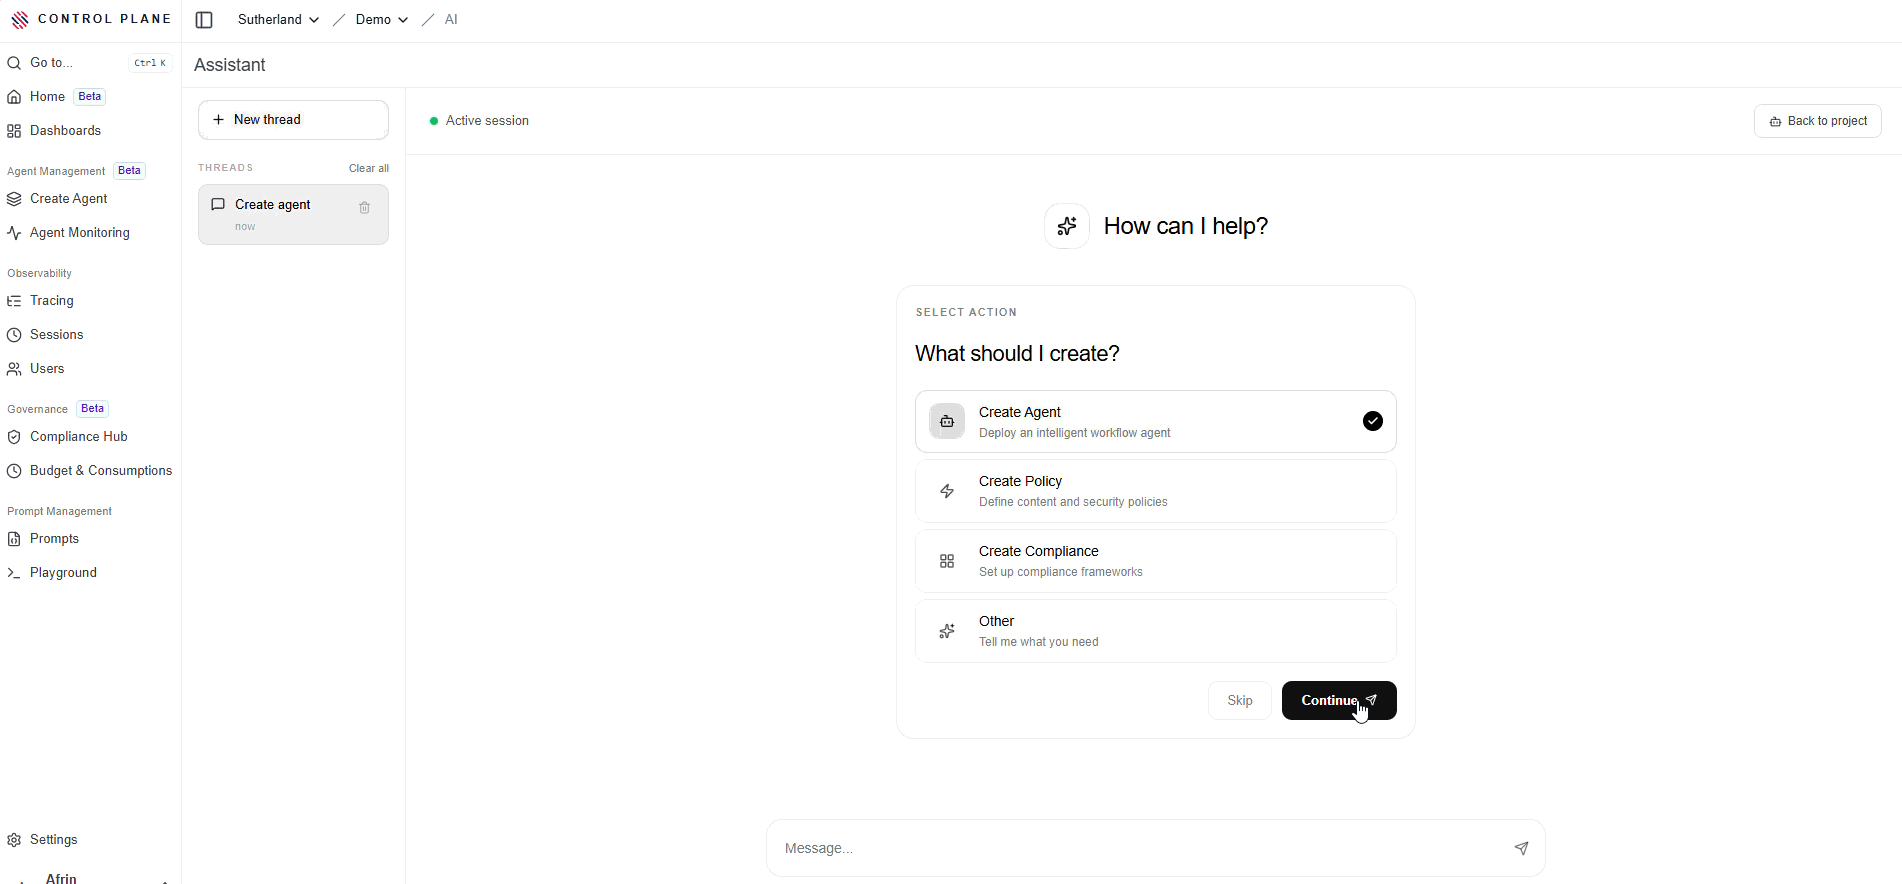This screenshot has height=884, width=1902.
Task: Click the grid icon on Create Compliance option
Action: coord(947,561)
